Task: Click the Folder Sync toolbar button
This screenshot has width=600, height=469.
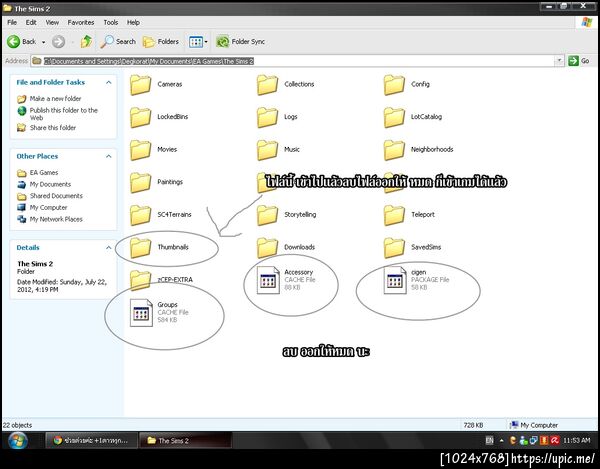Action: [240, 41]
